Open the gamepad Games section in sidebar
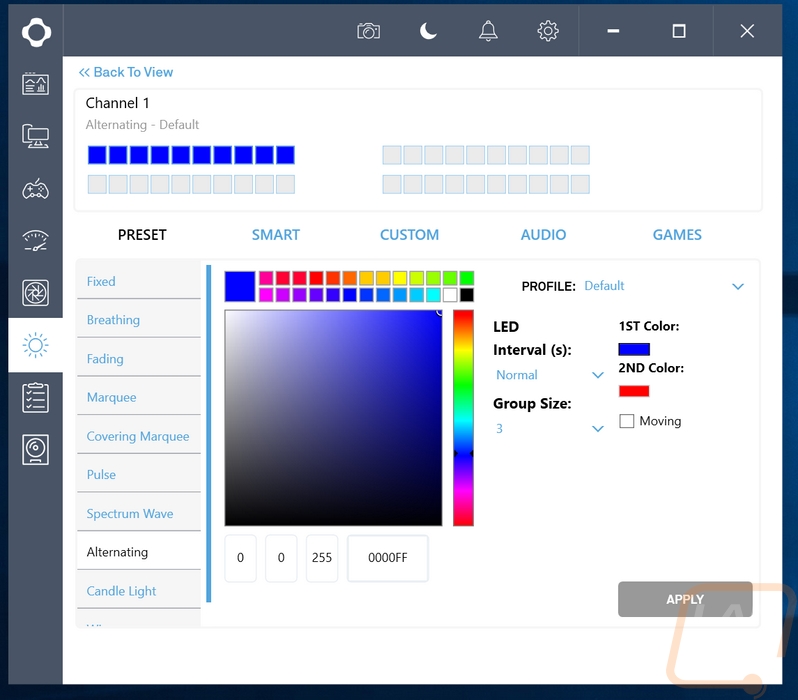The width and height of the screenshot is (798, 700). [36, 189]
